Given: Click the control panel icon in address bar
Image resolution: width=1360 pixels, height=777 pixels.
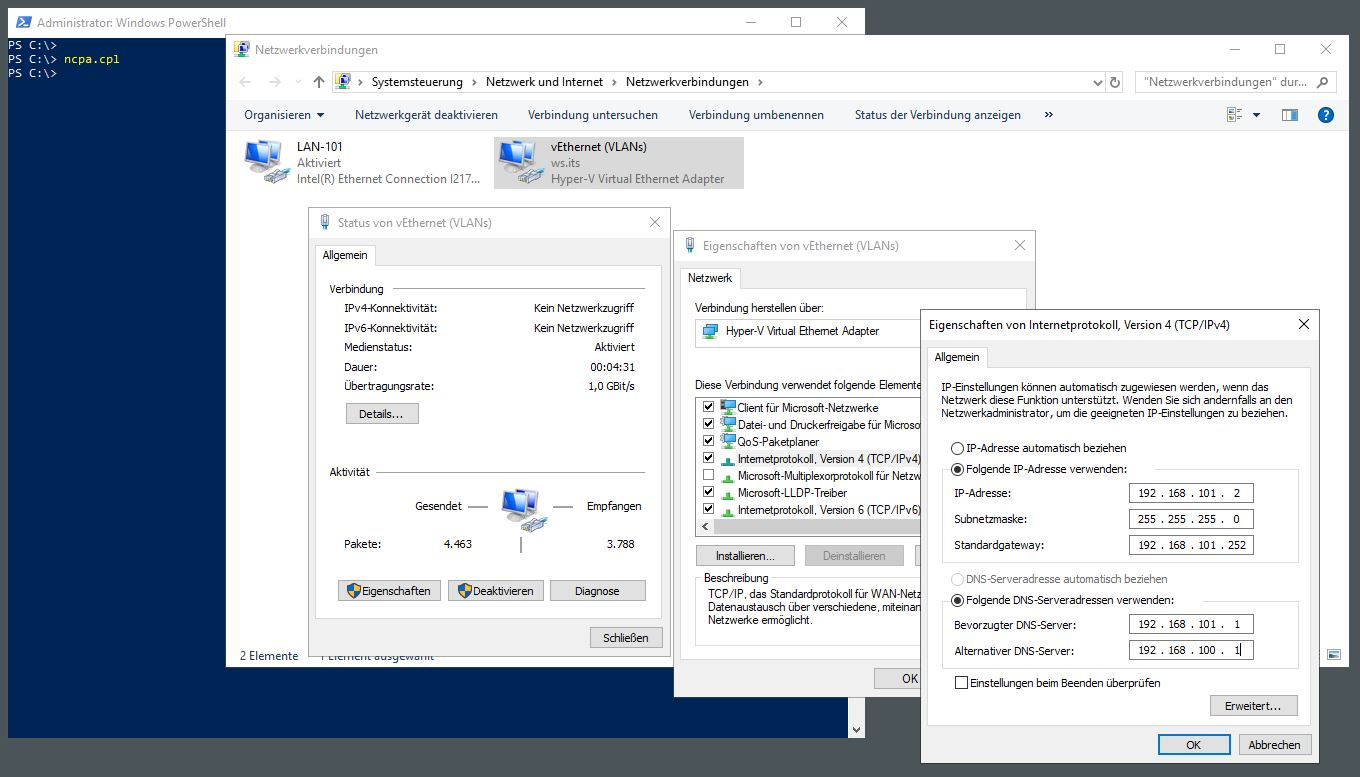Looking at the screenshot, I should coord(344,82).
